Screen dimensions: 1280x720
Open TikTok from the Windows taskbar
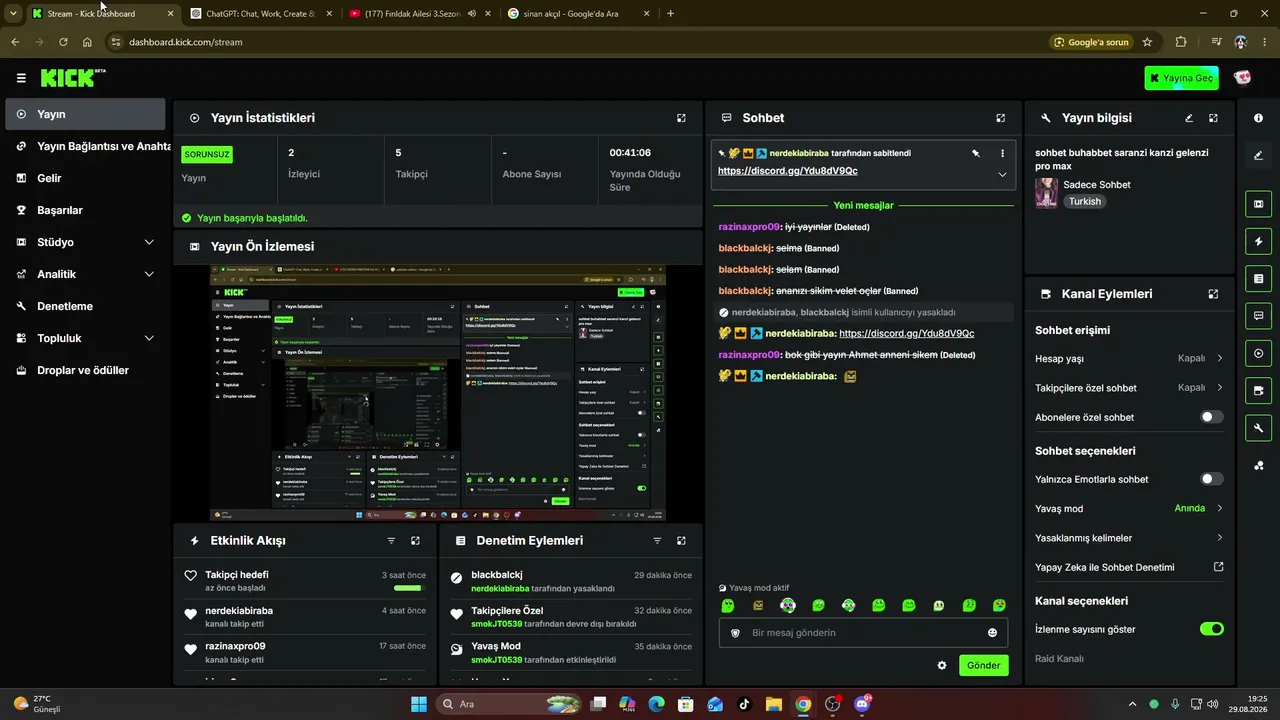click(x=744, y=704)
